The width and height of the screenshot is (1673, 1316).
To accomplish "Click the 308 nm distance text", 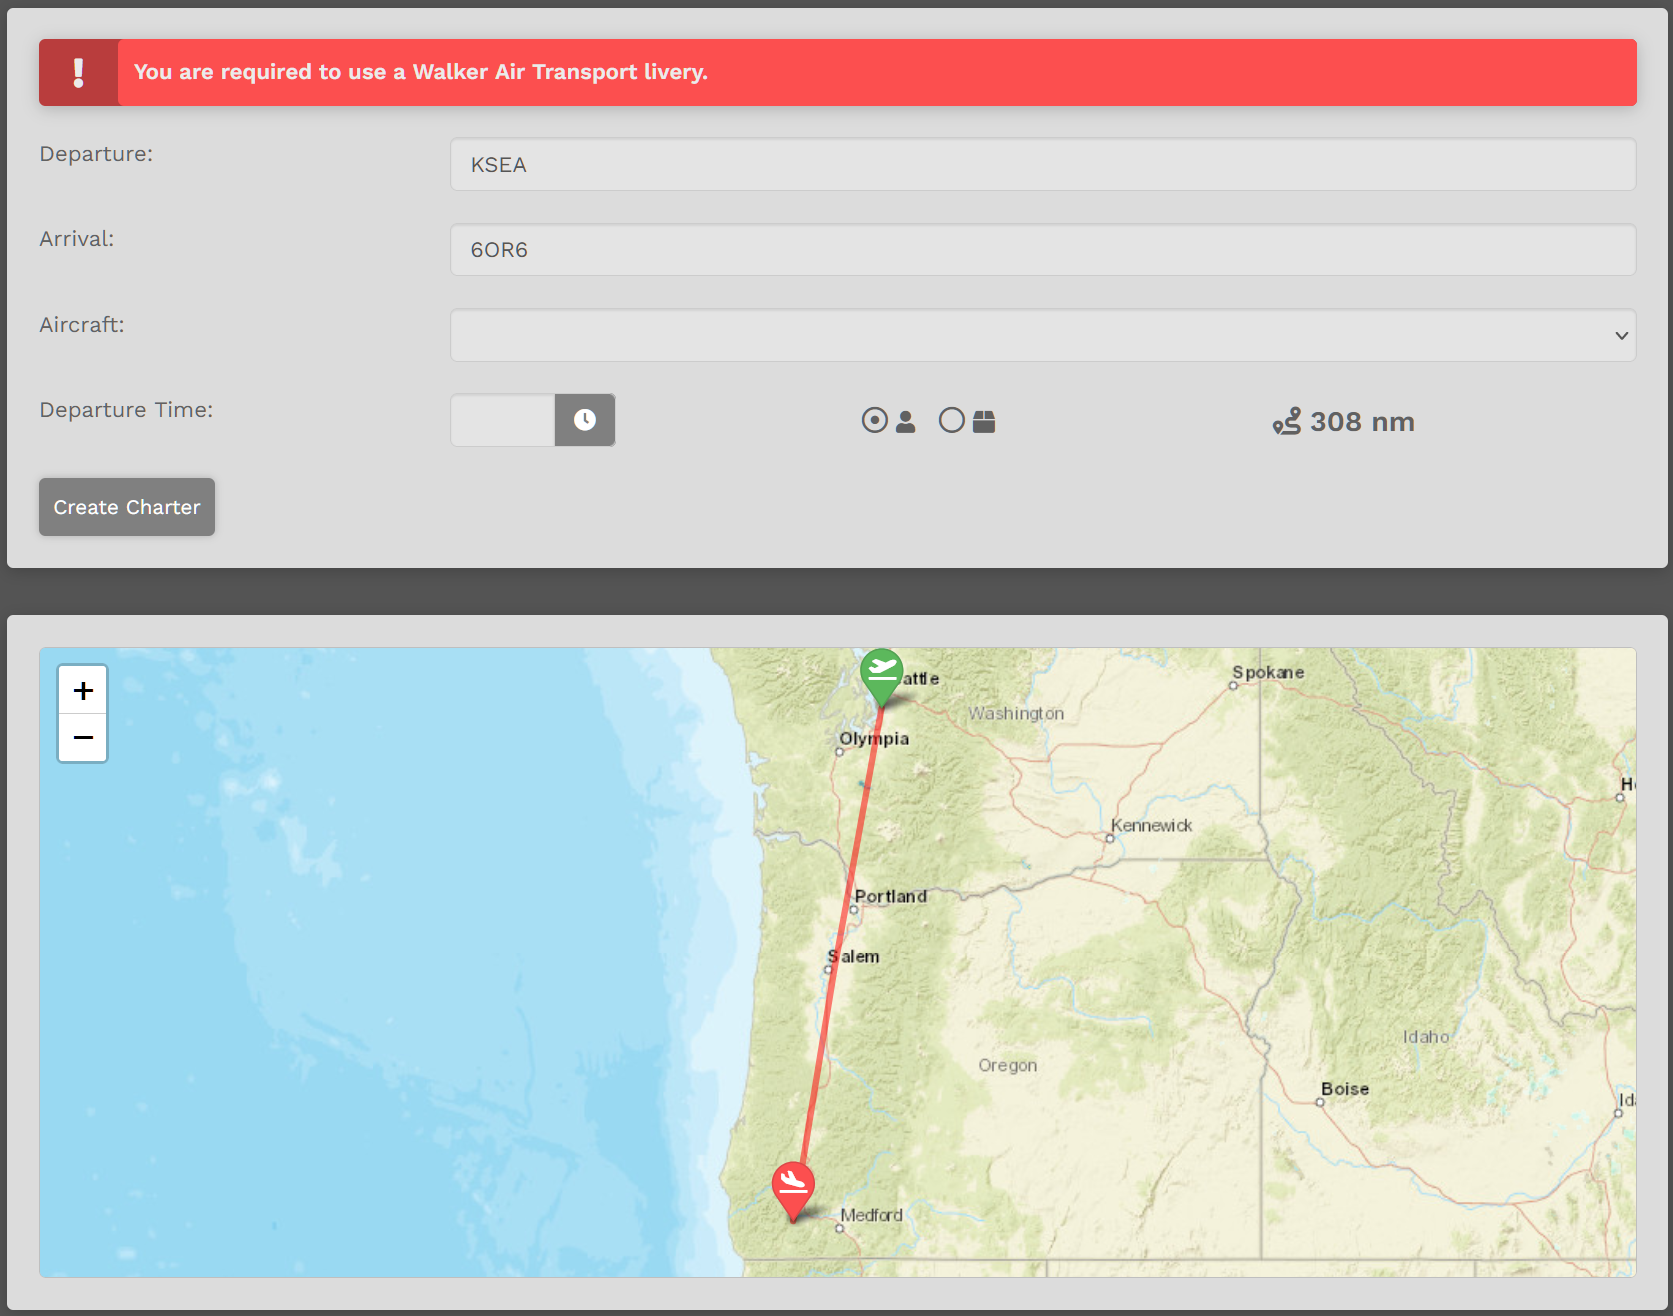I will [x=1362, y=421].
